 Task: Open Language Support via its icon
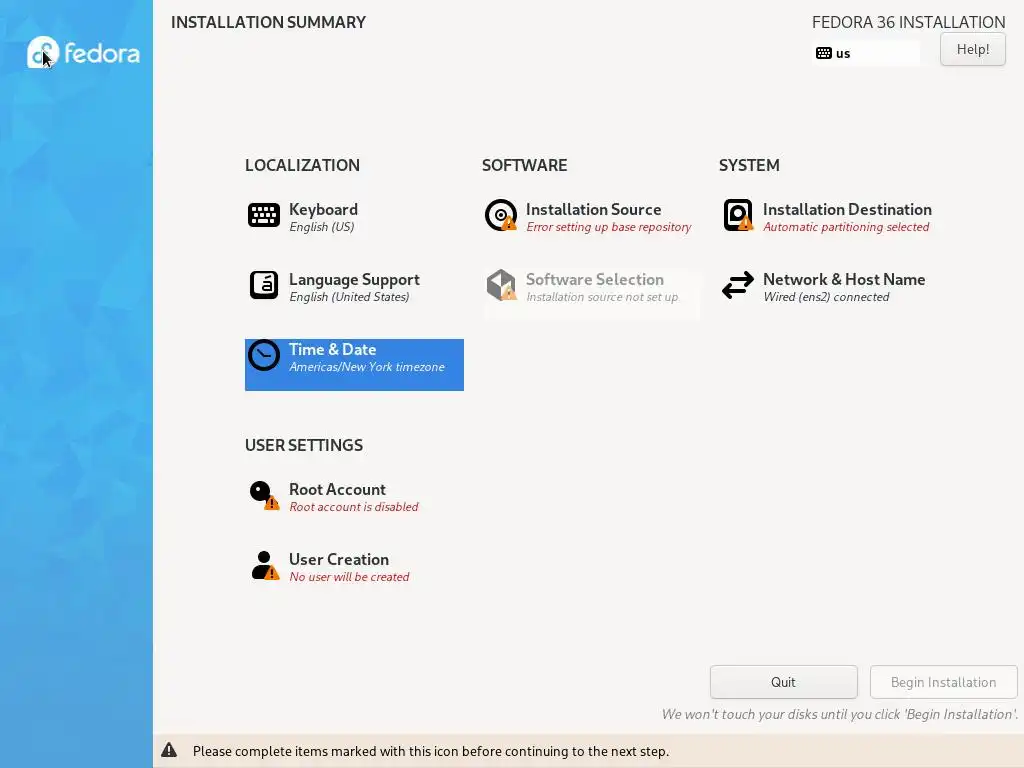[x=264, y=285]
